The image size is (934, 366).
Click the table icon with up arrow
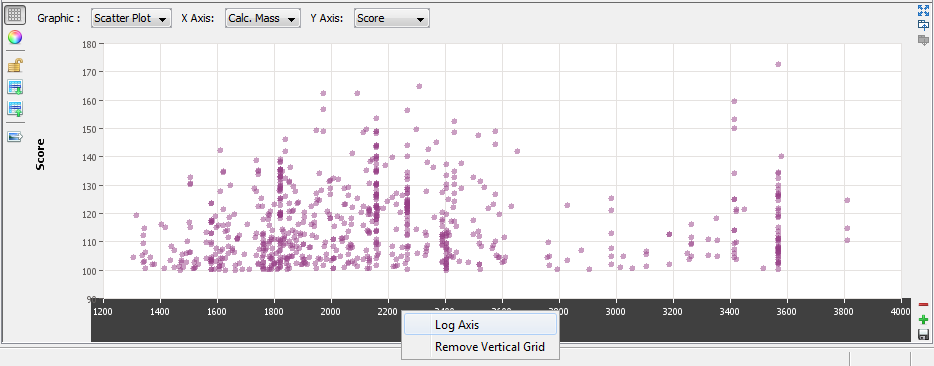click(x=15, y=109)
